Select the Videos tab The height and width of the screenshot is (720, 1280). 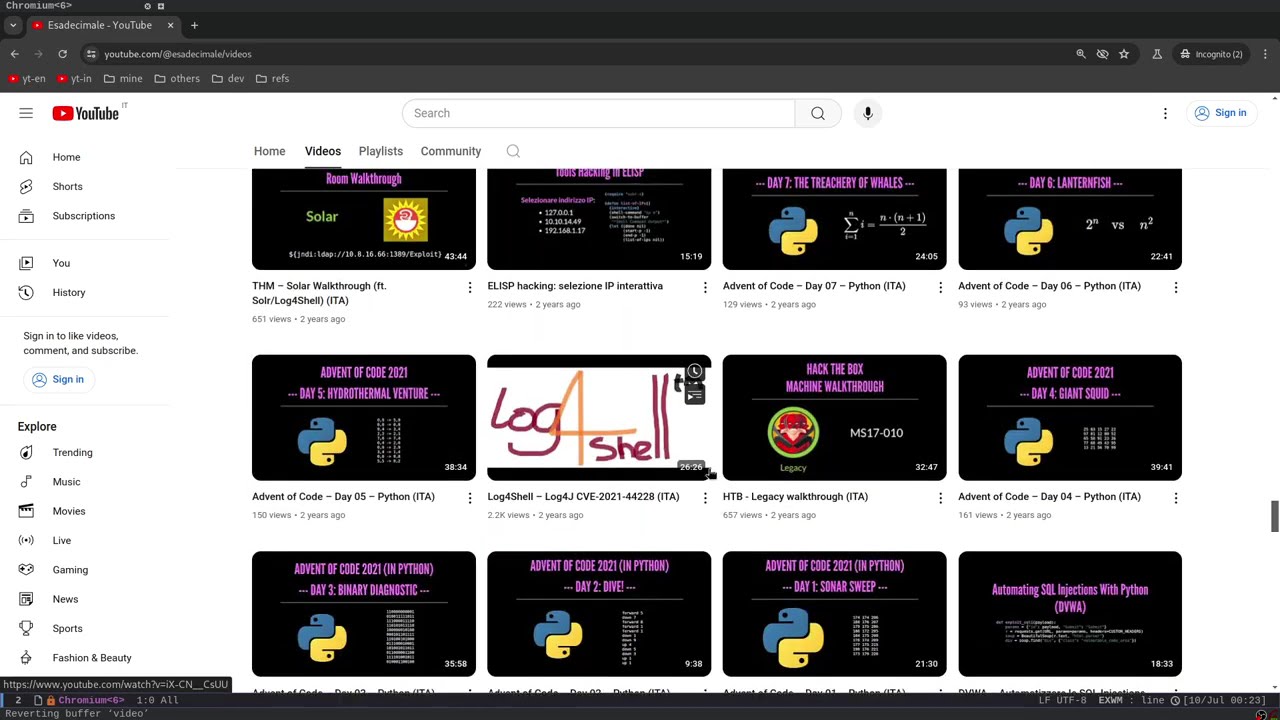(323, 151)
